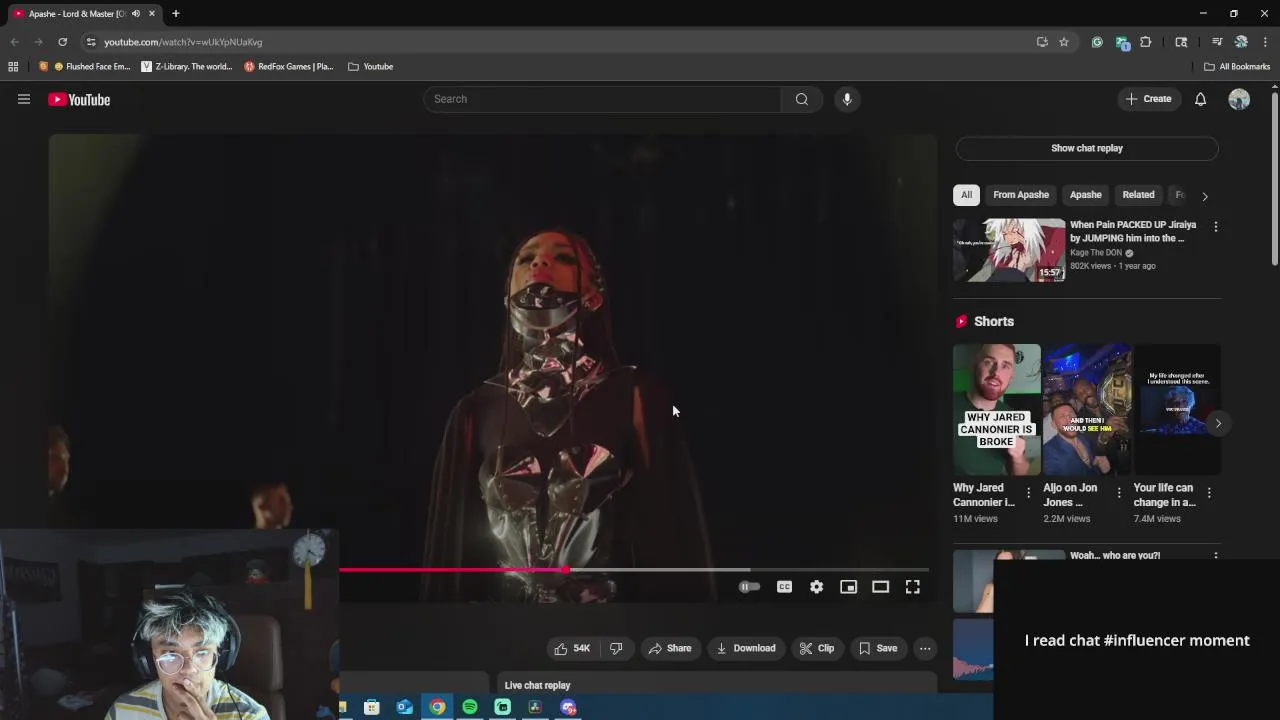Enter full screen mode
Viewport: 1280px width, 720px height.
912,587
